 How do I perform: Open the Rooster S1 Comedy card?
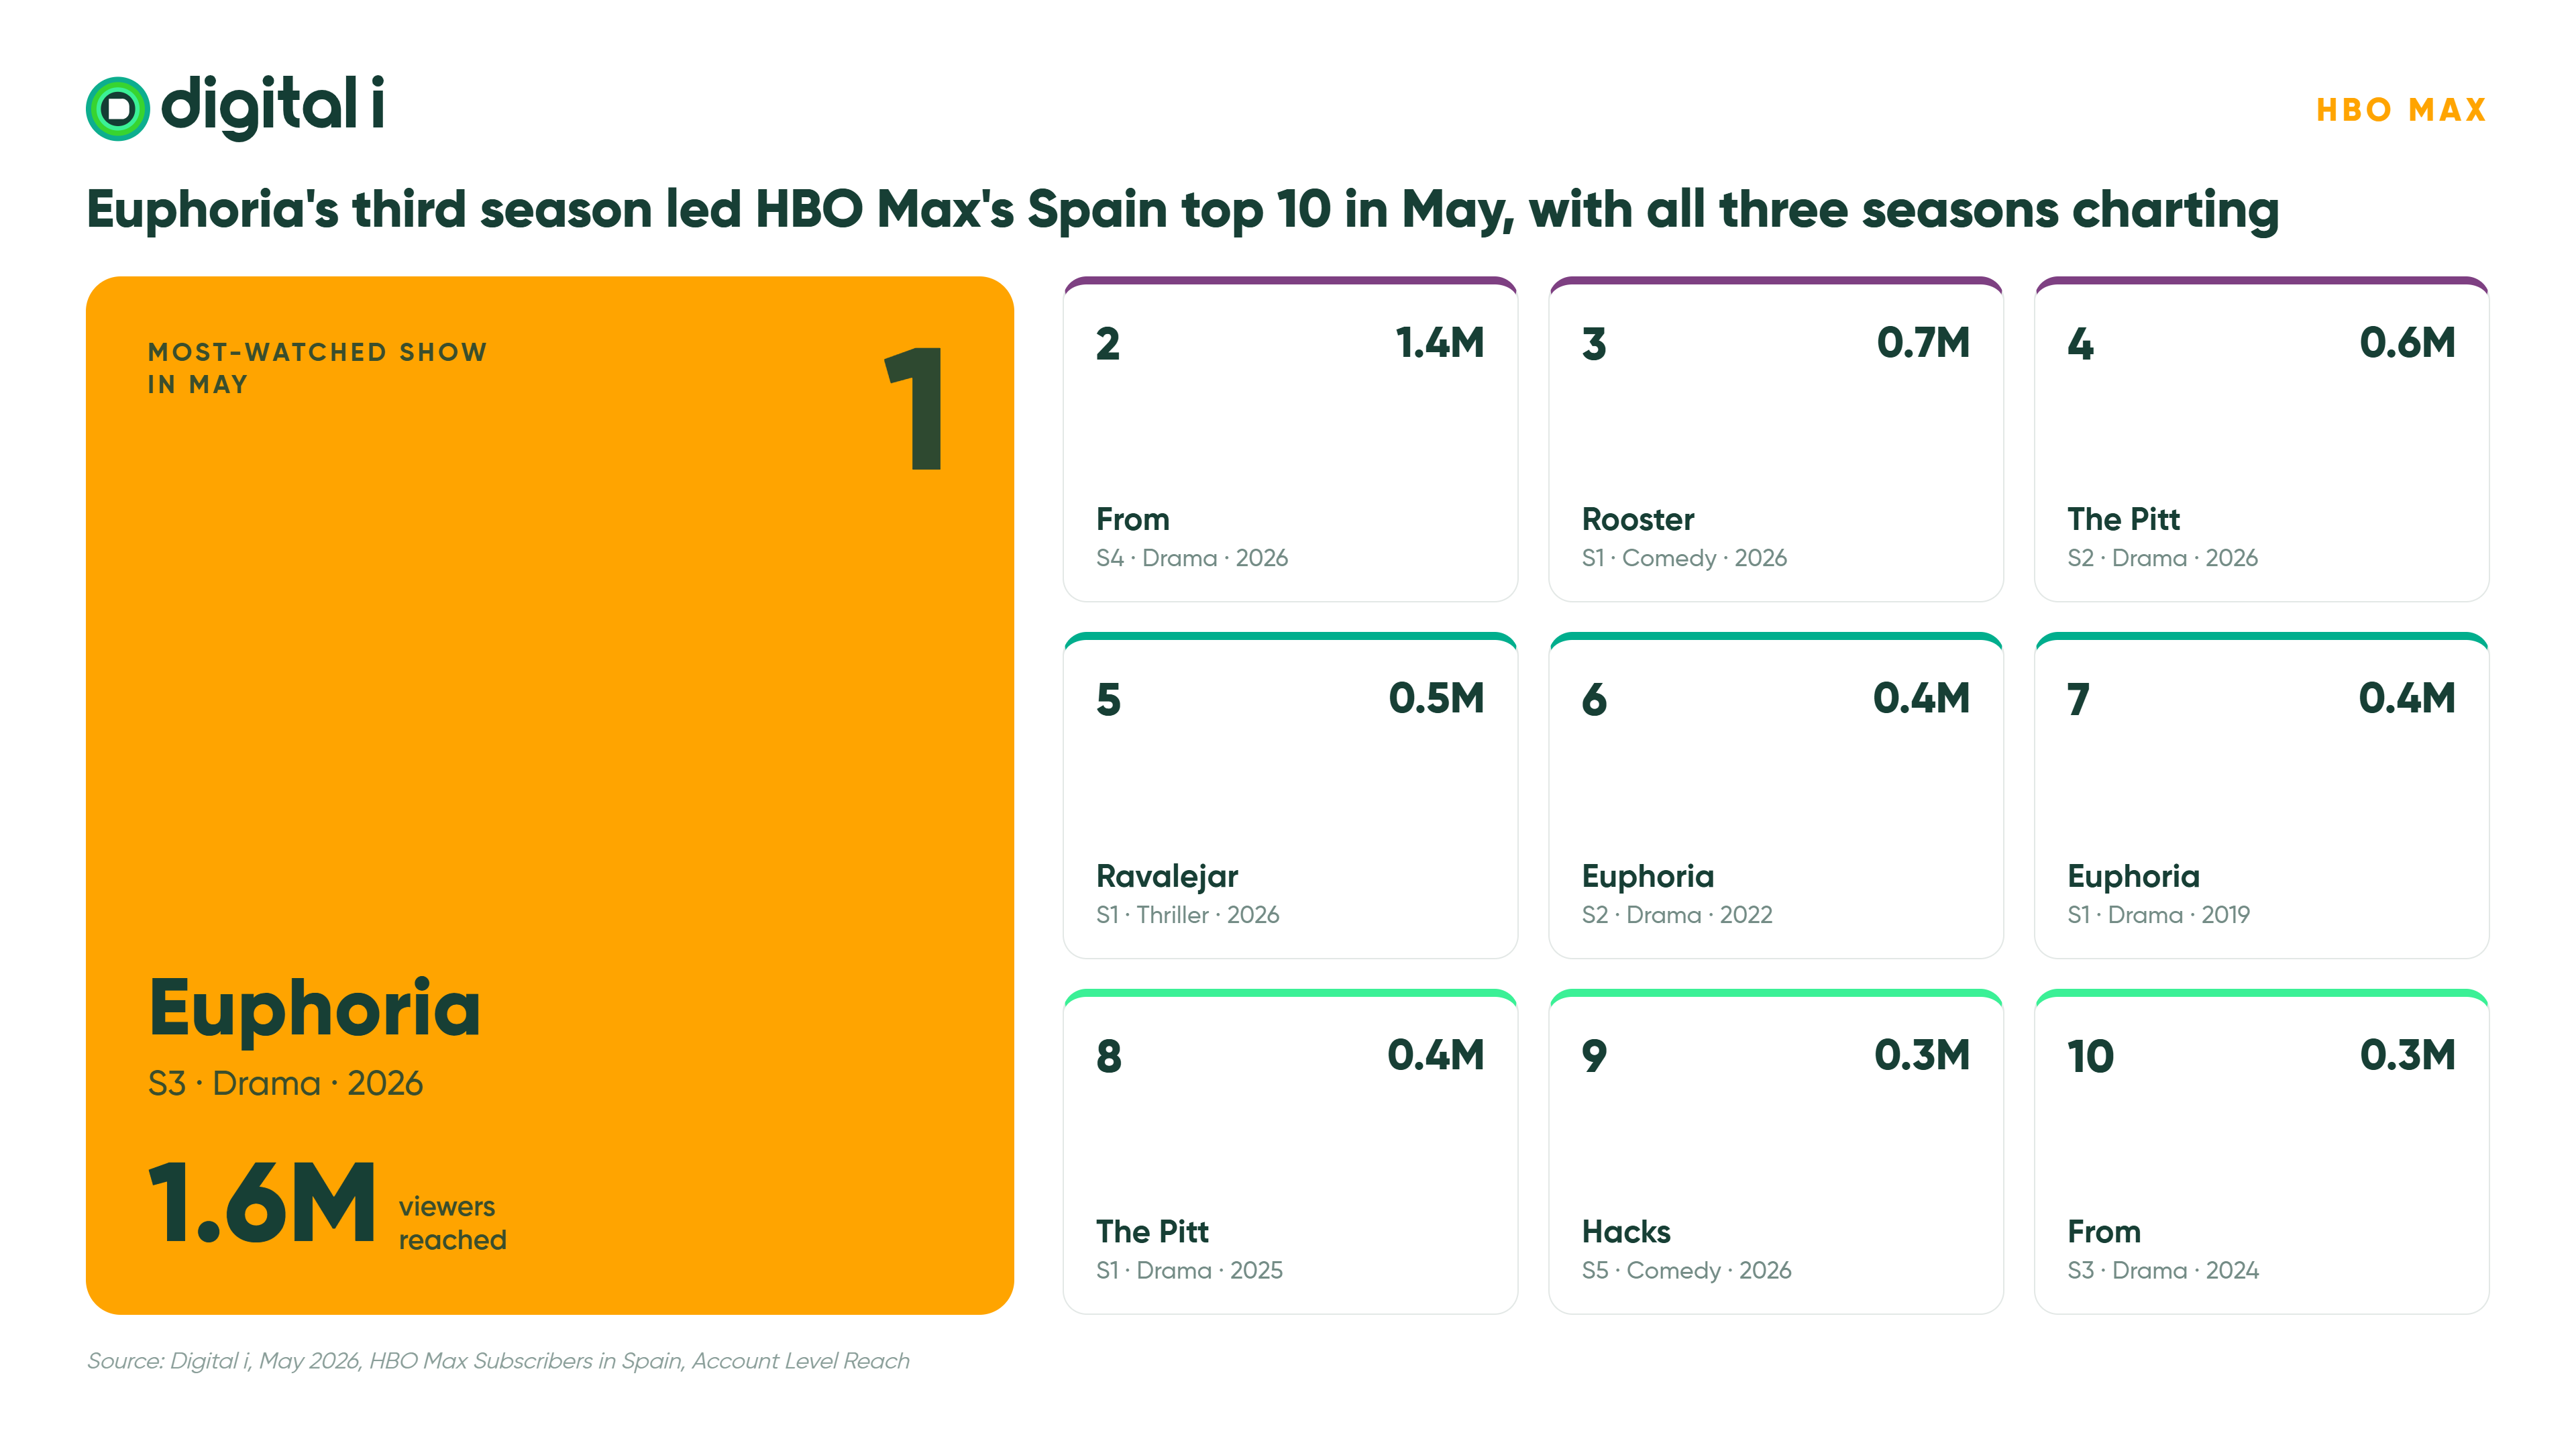1776,439
